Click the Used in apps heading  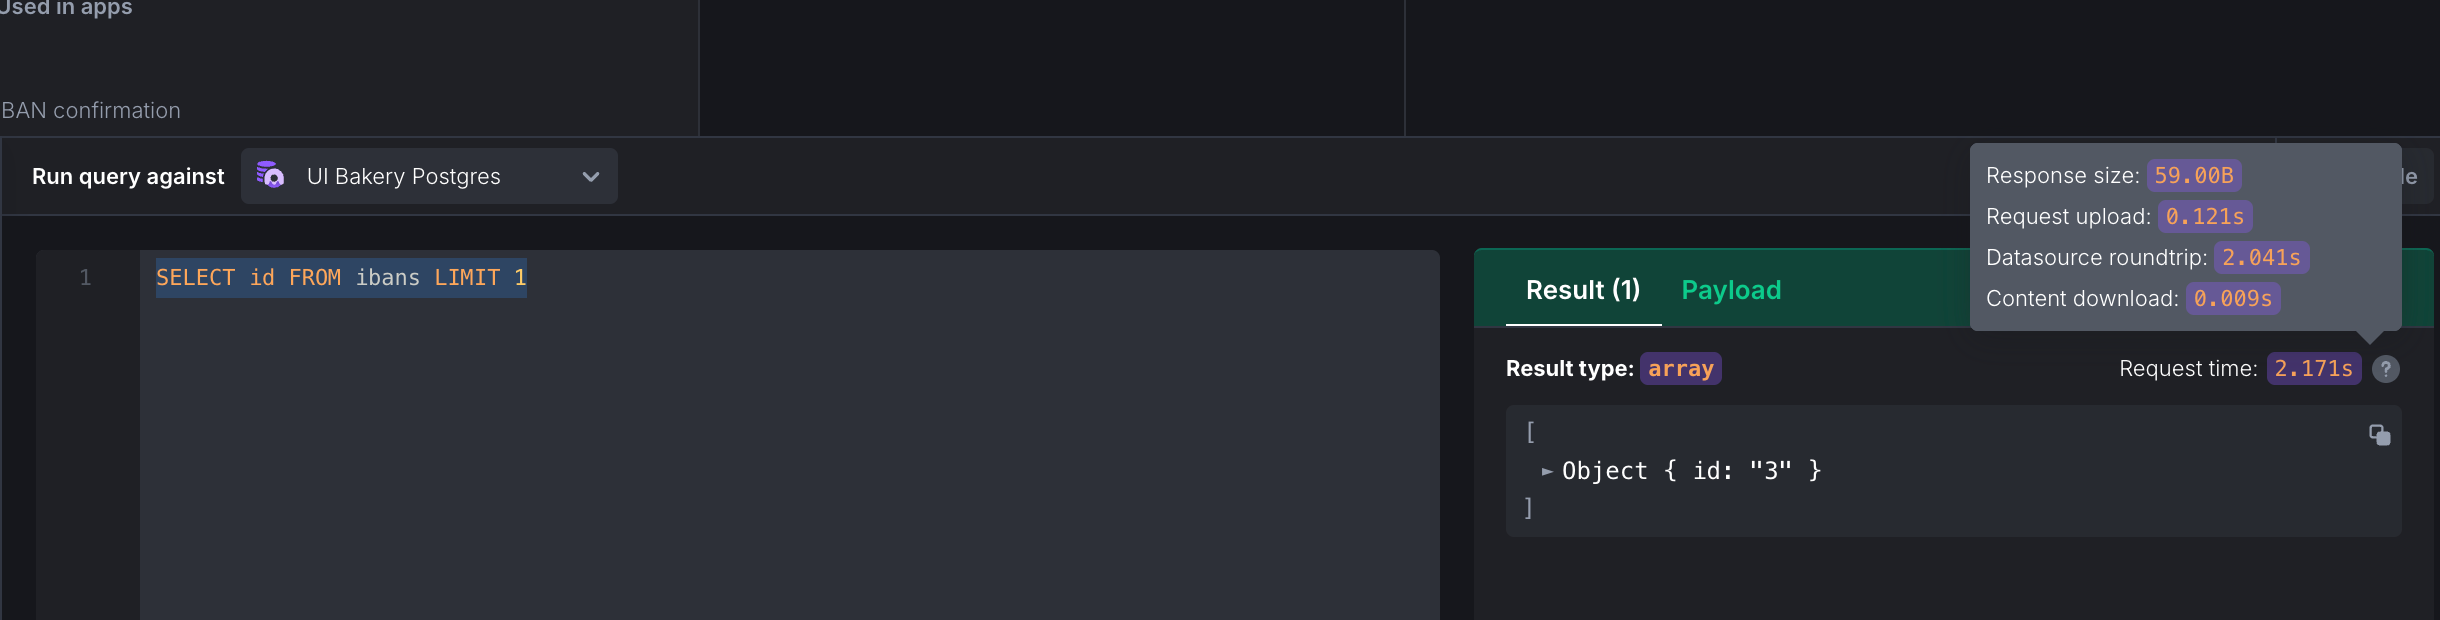(x=66, y=8)
